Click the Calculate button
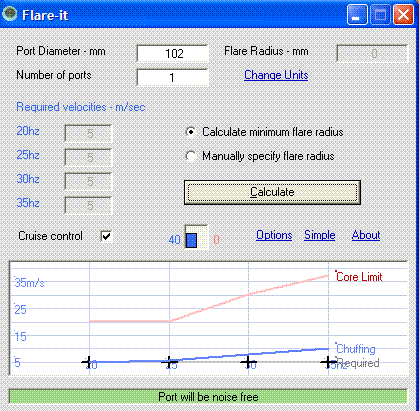 click(272, 192)
